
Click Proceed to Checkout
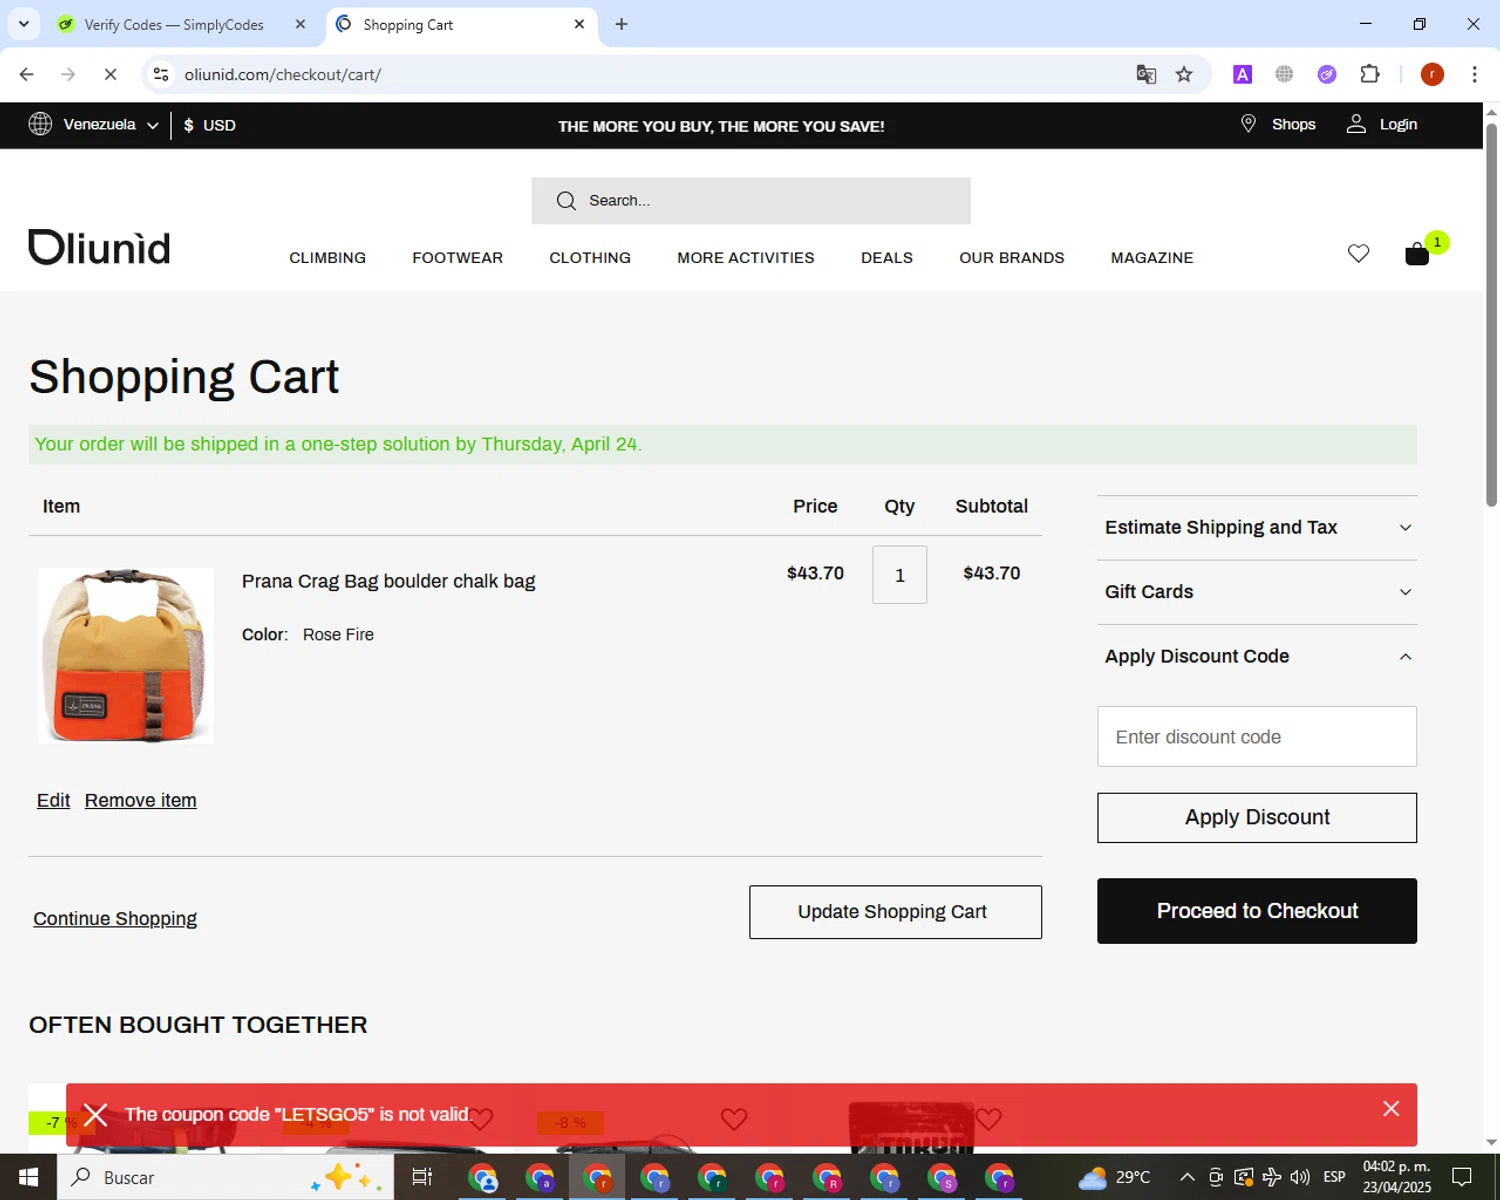pos(1257,911)
